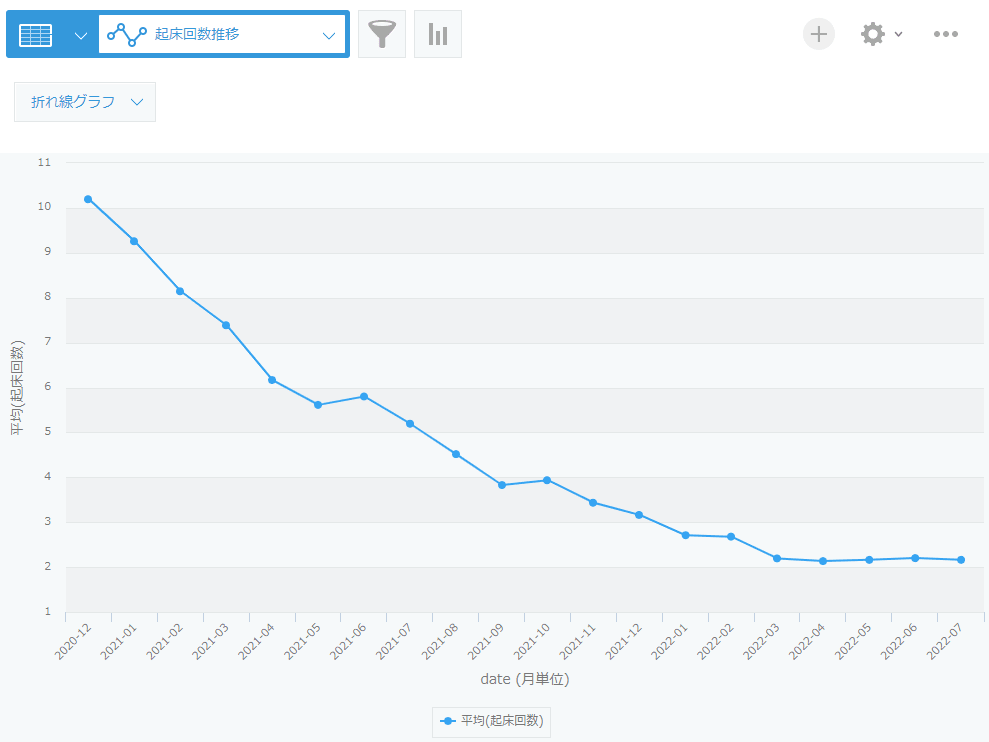Image resolution: width=989 pixels, height=742 pixels.
Task: Open the three-dot more options menu
Action: pyautogui.click(x=946, y=34)
